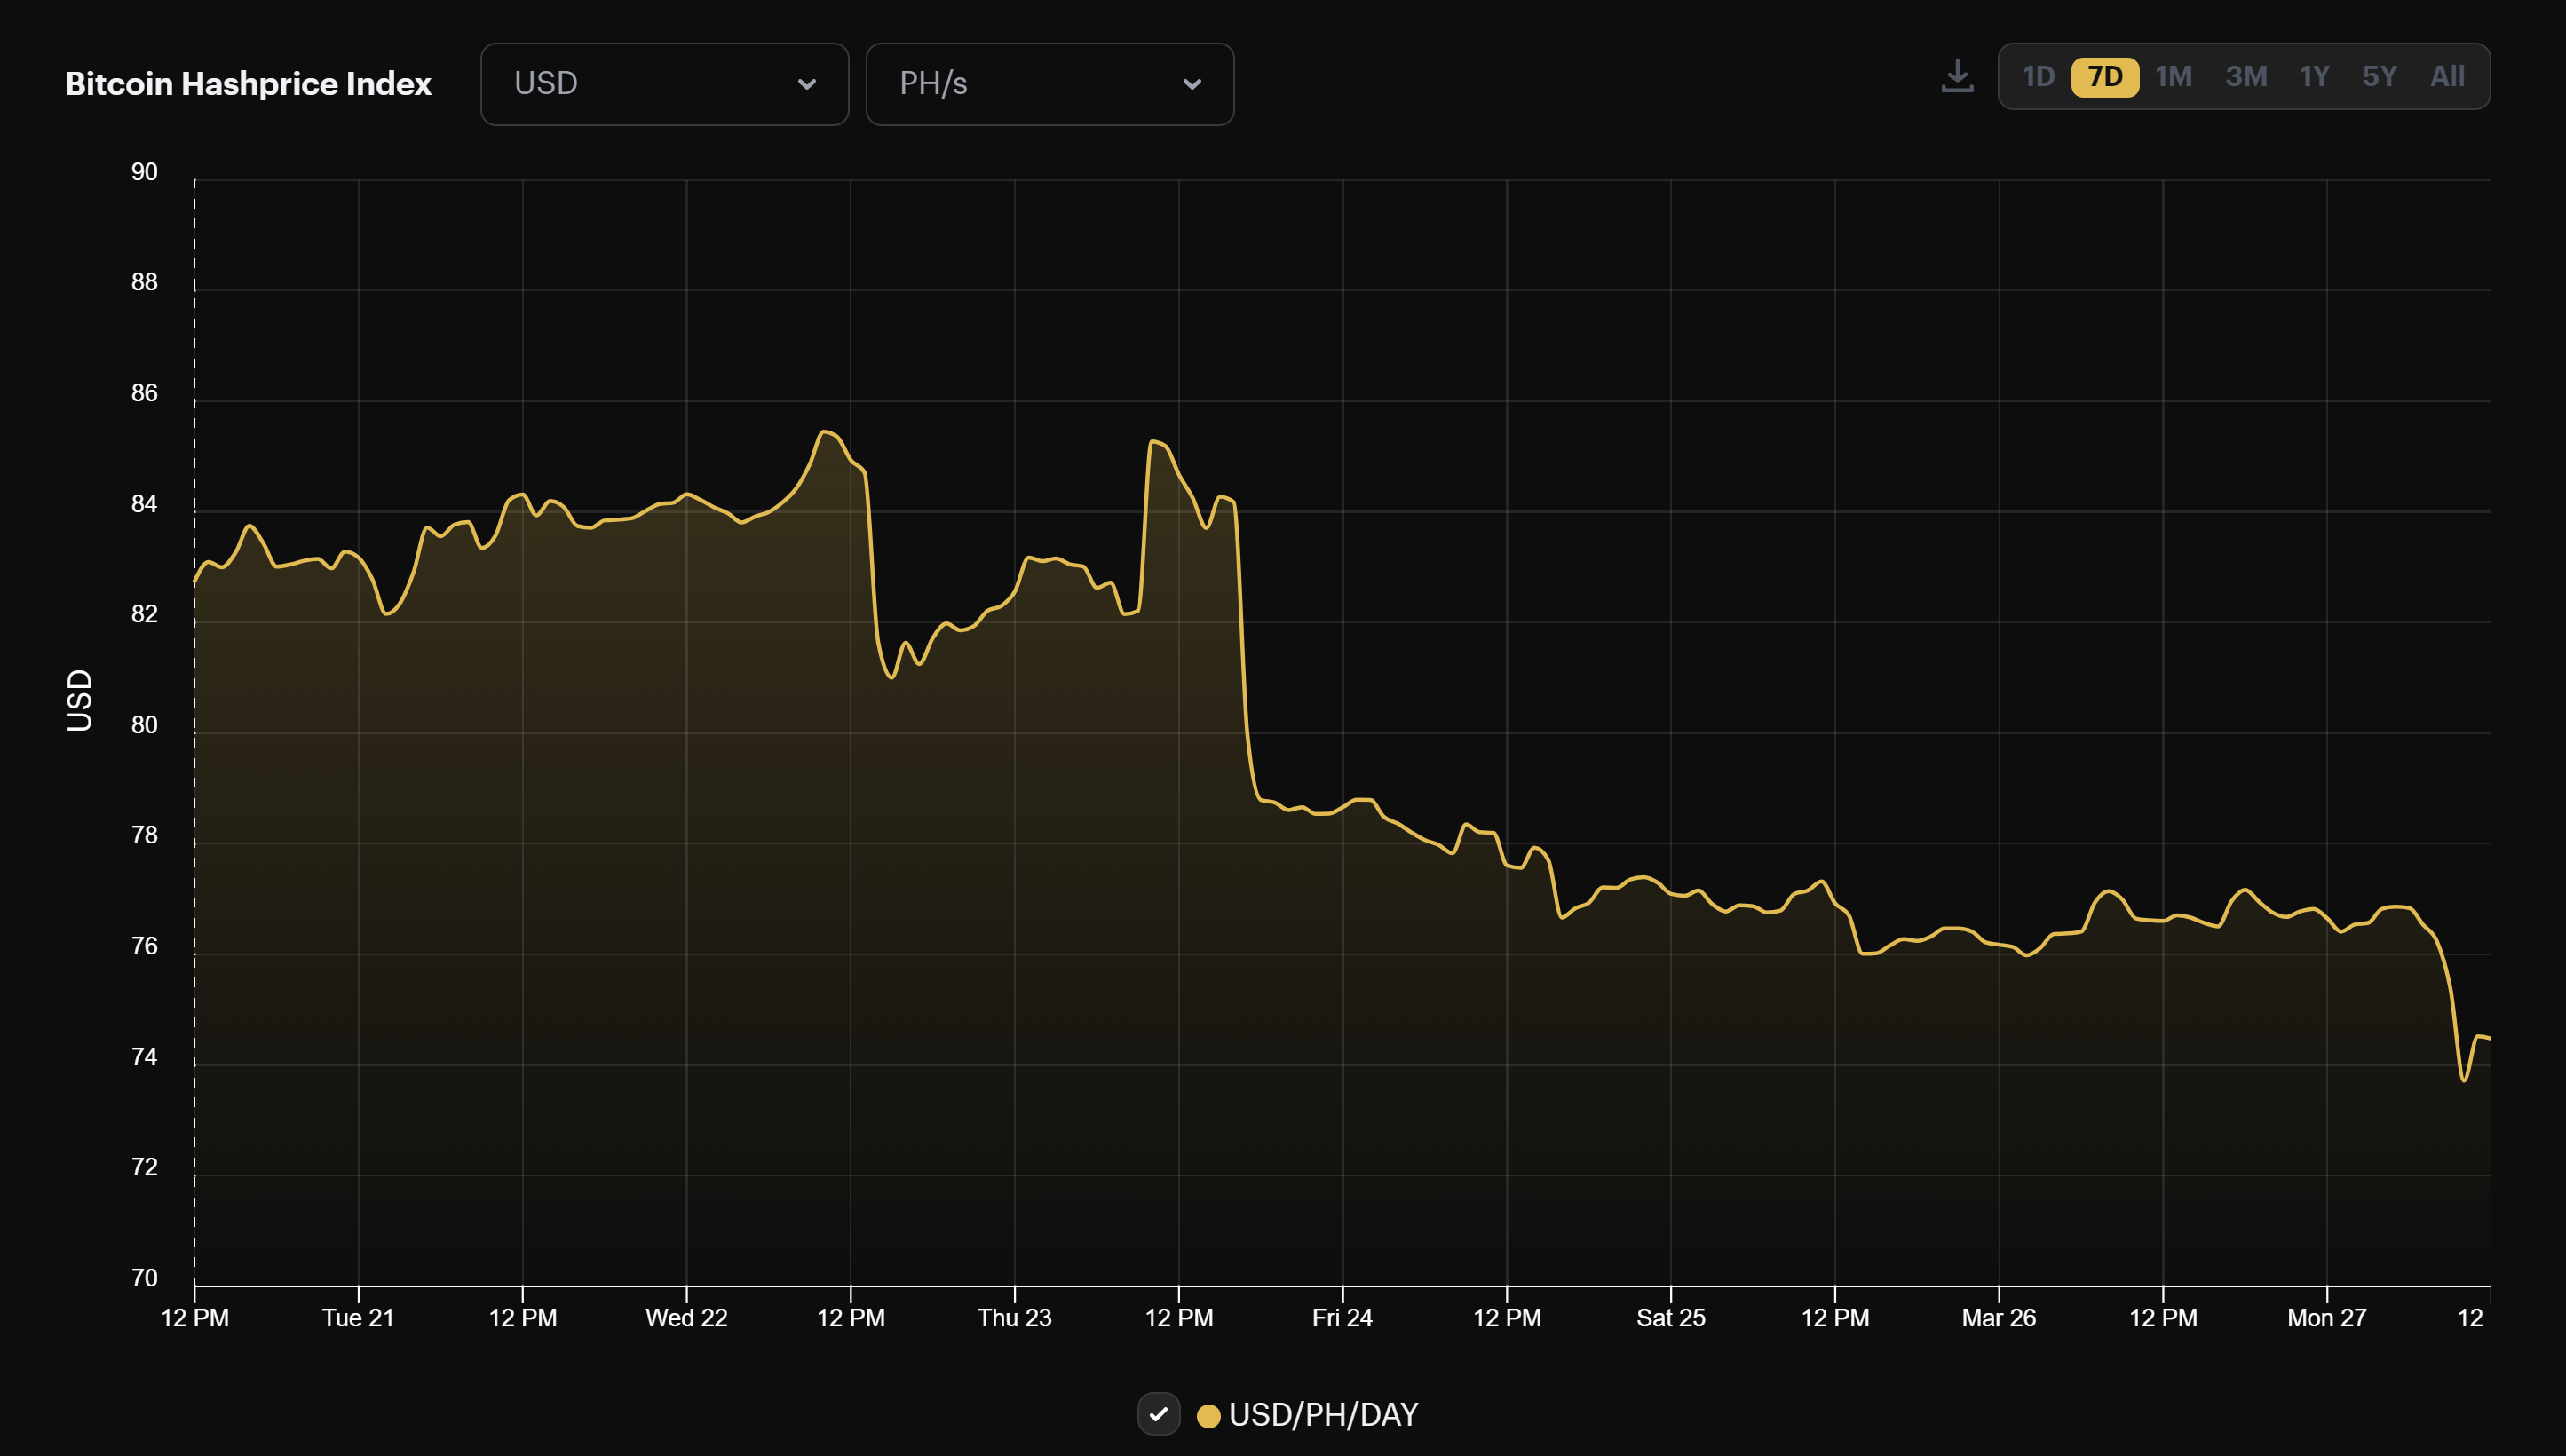Open the USD currency dropdown
This screenshot has height=1456, width=2566.
[x=664, y=84]
